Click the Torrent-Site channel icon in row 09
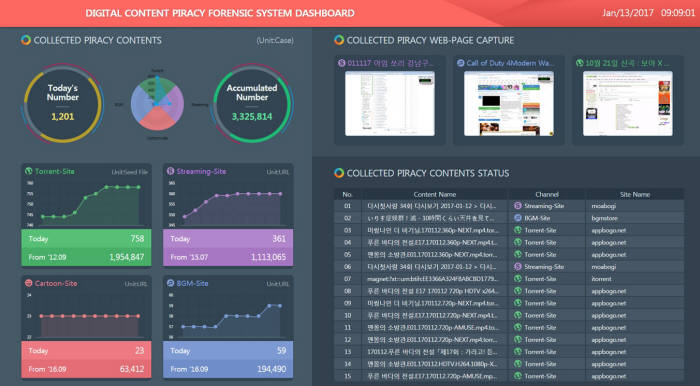700x386 pixels. click(518, 303)
